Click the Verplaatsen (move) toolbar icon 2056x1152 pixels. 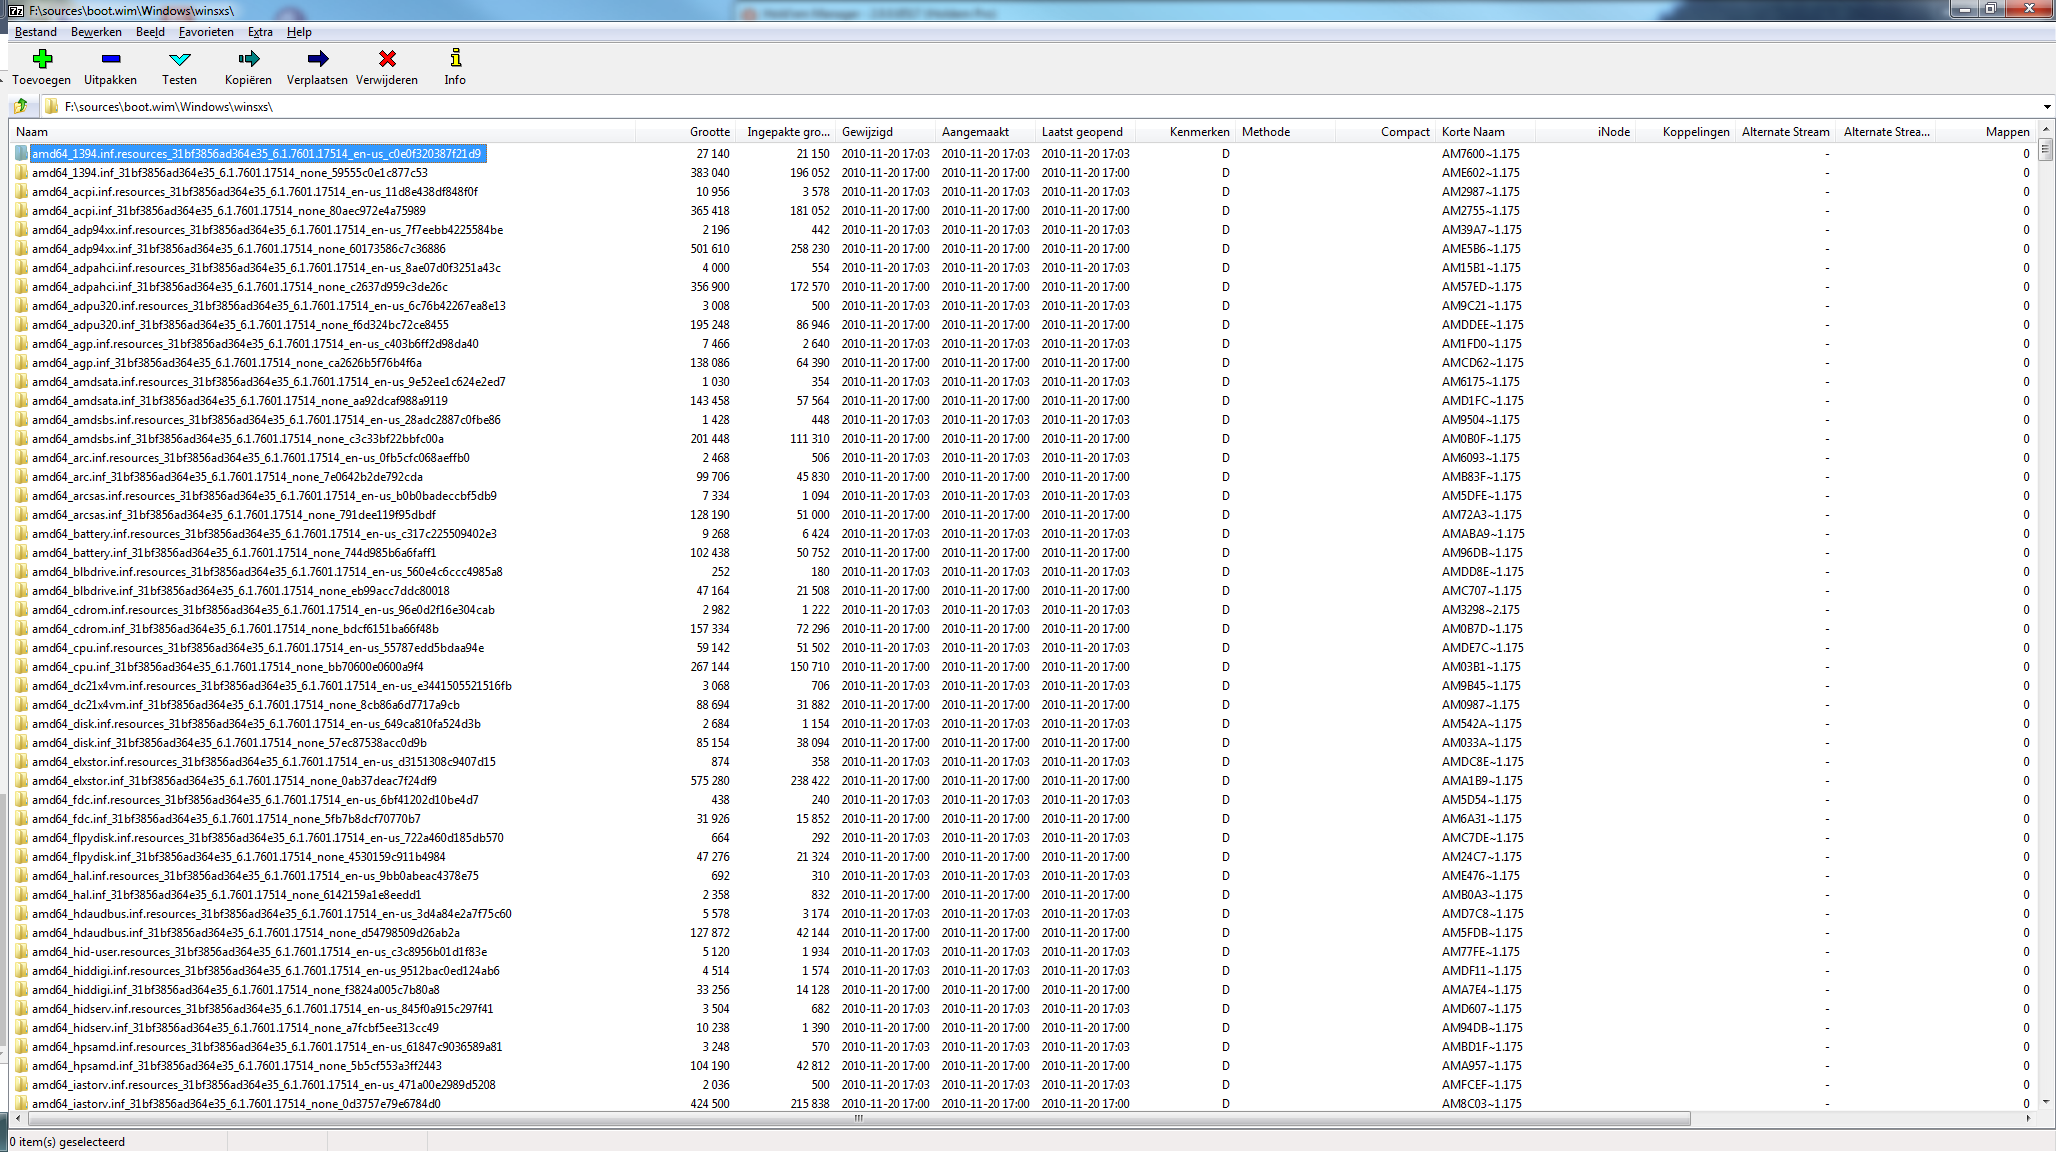click(318, 59)
